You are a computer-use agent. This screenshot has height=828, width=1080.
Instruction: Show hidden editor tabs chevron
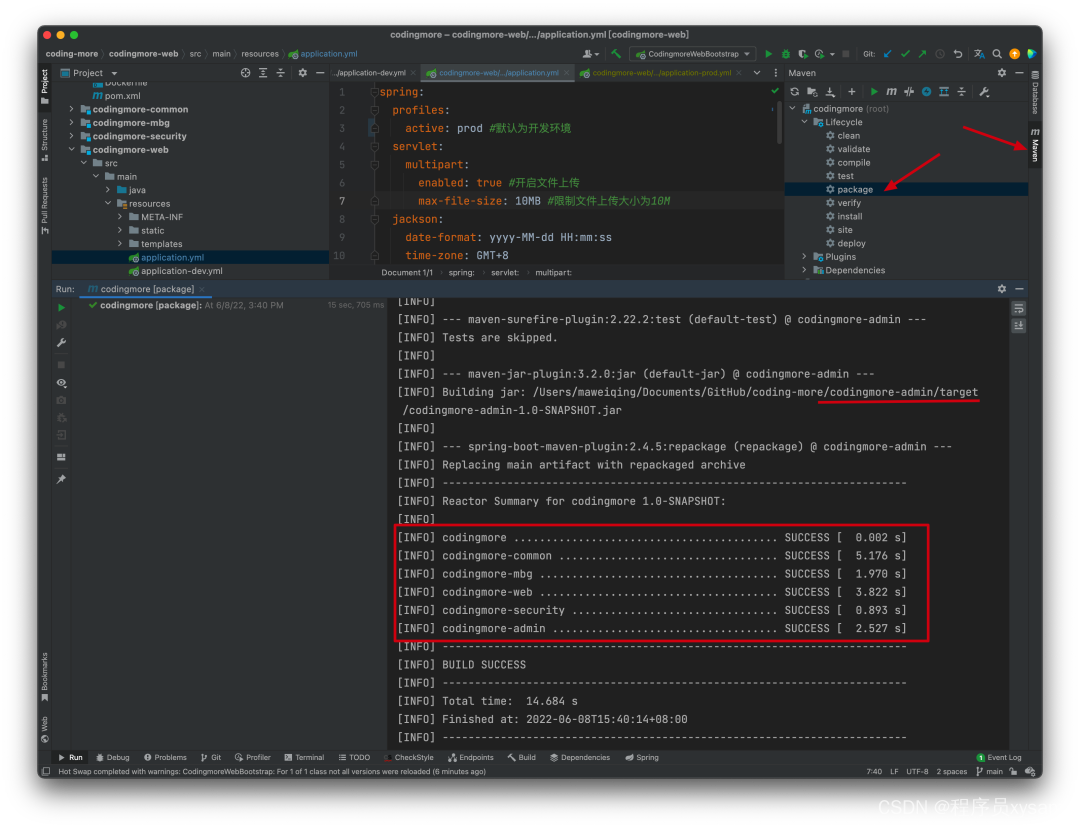point(757,73)
